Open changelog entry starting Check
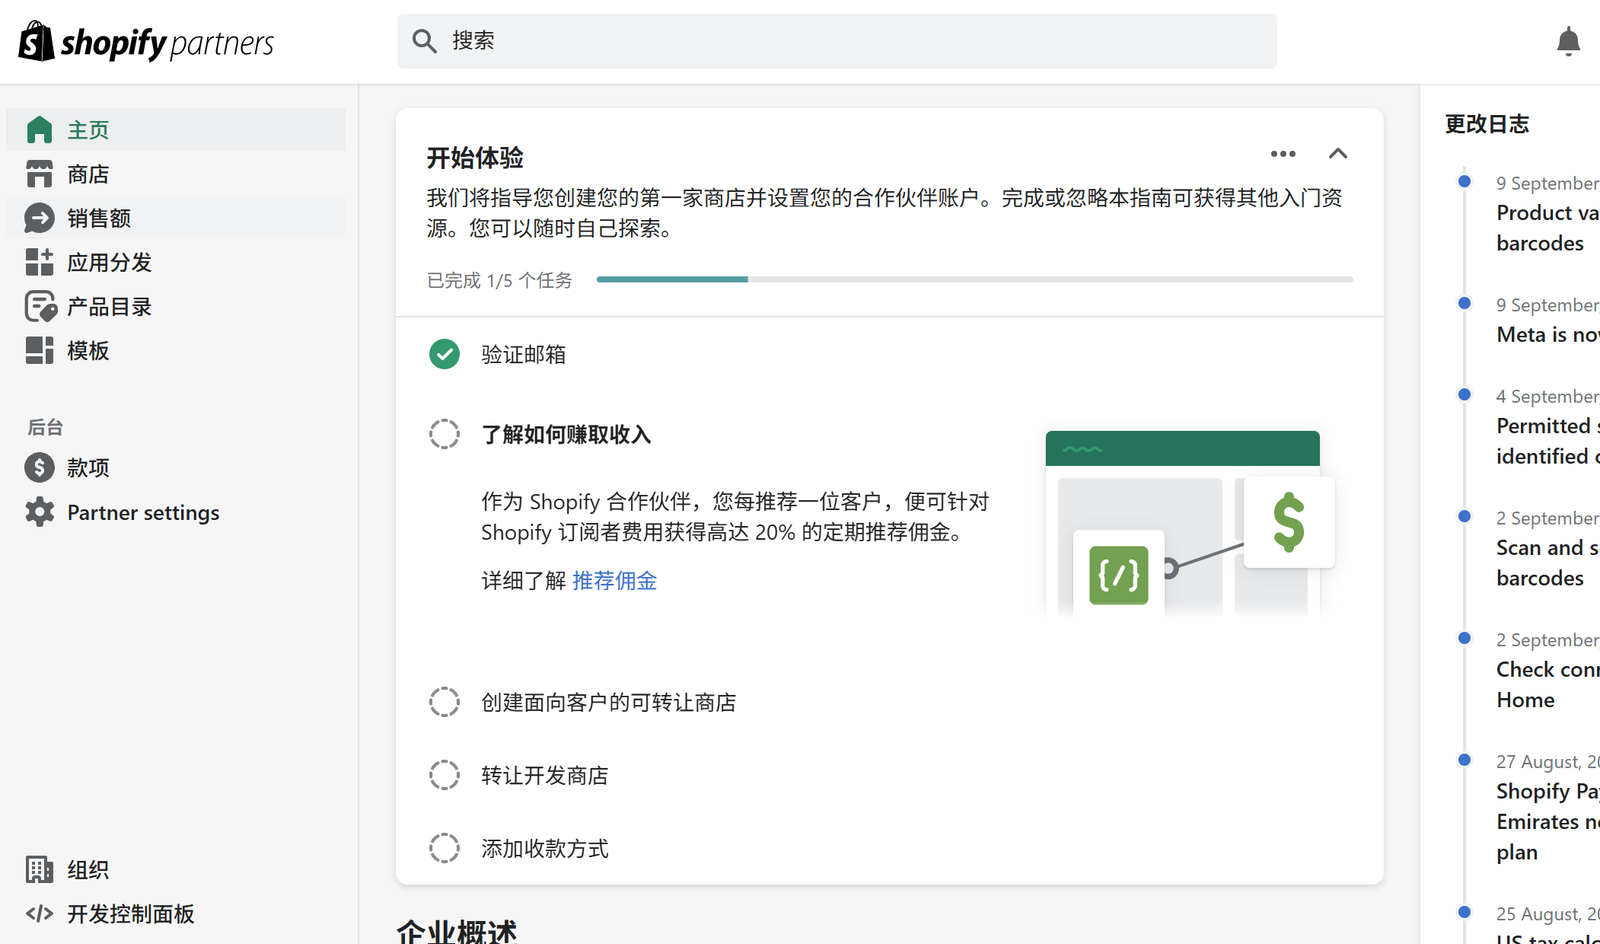 [1547, 685]
